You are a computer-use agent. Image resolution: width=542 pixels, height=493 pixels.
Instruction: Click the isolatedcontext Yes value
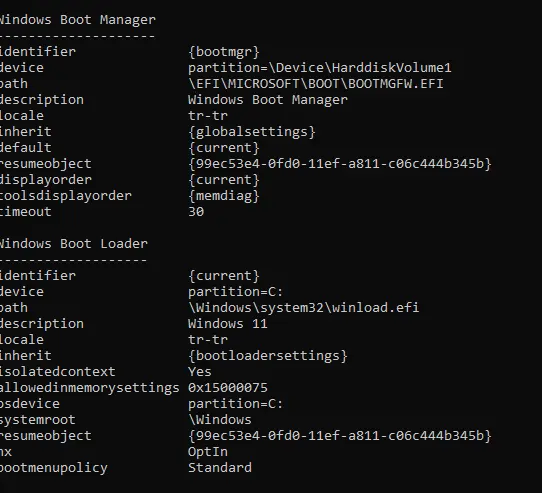point(200,372)
